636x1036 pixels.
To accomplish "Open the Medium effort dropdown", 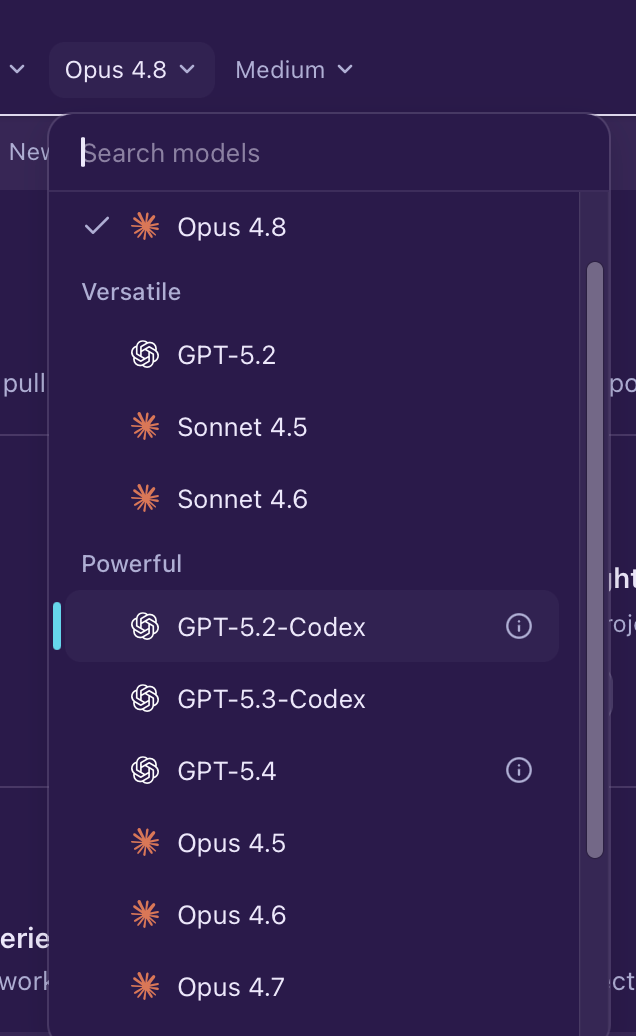I will [x=294, y=70].
